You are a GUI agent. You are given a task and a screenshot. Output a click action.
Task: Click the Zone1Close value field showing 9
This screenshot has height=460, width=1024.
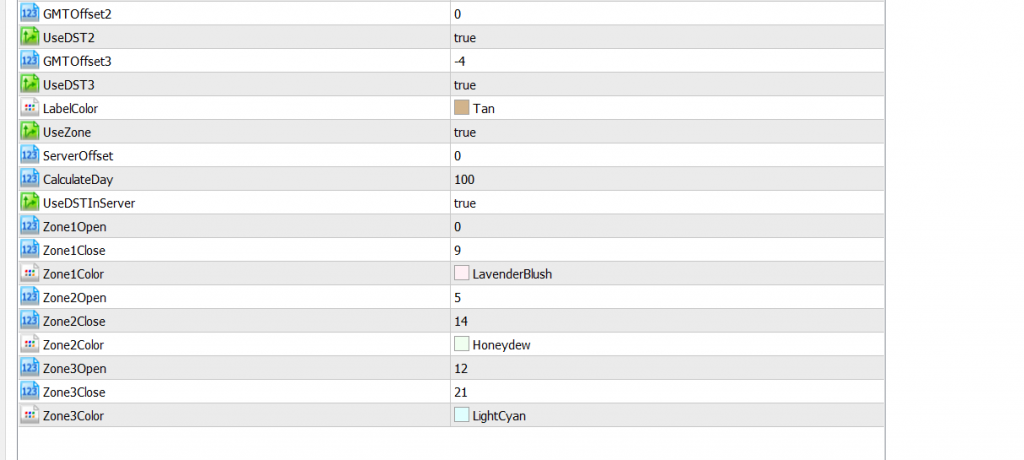(x=667, y=250)
